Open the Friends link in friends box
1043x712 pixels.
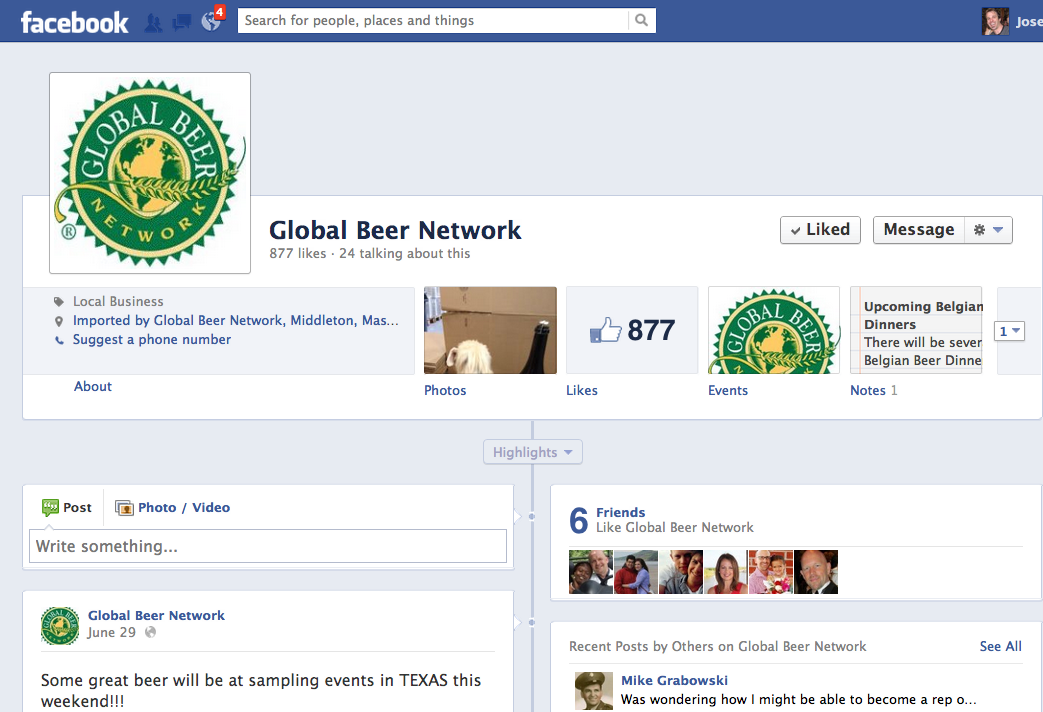click(620, 512)
